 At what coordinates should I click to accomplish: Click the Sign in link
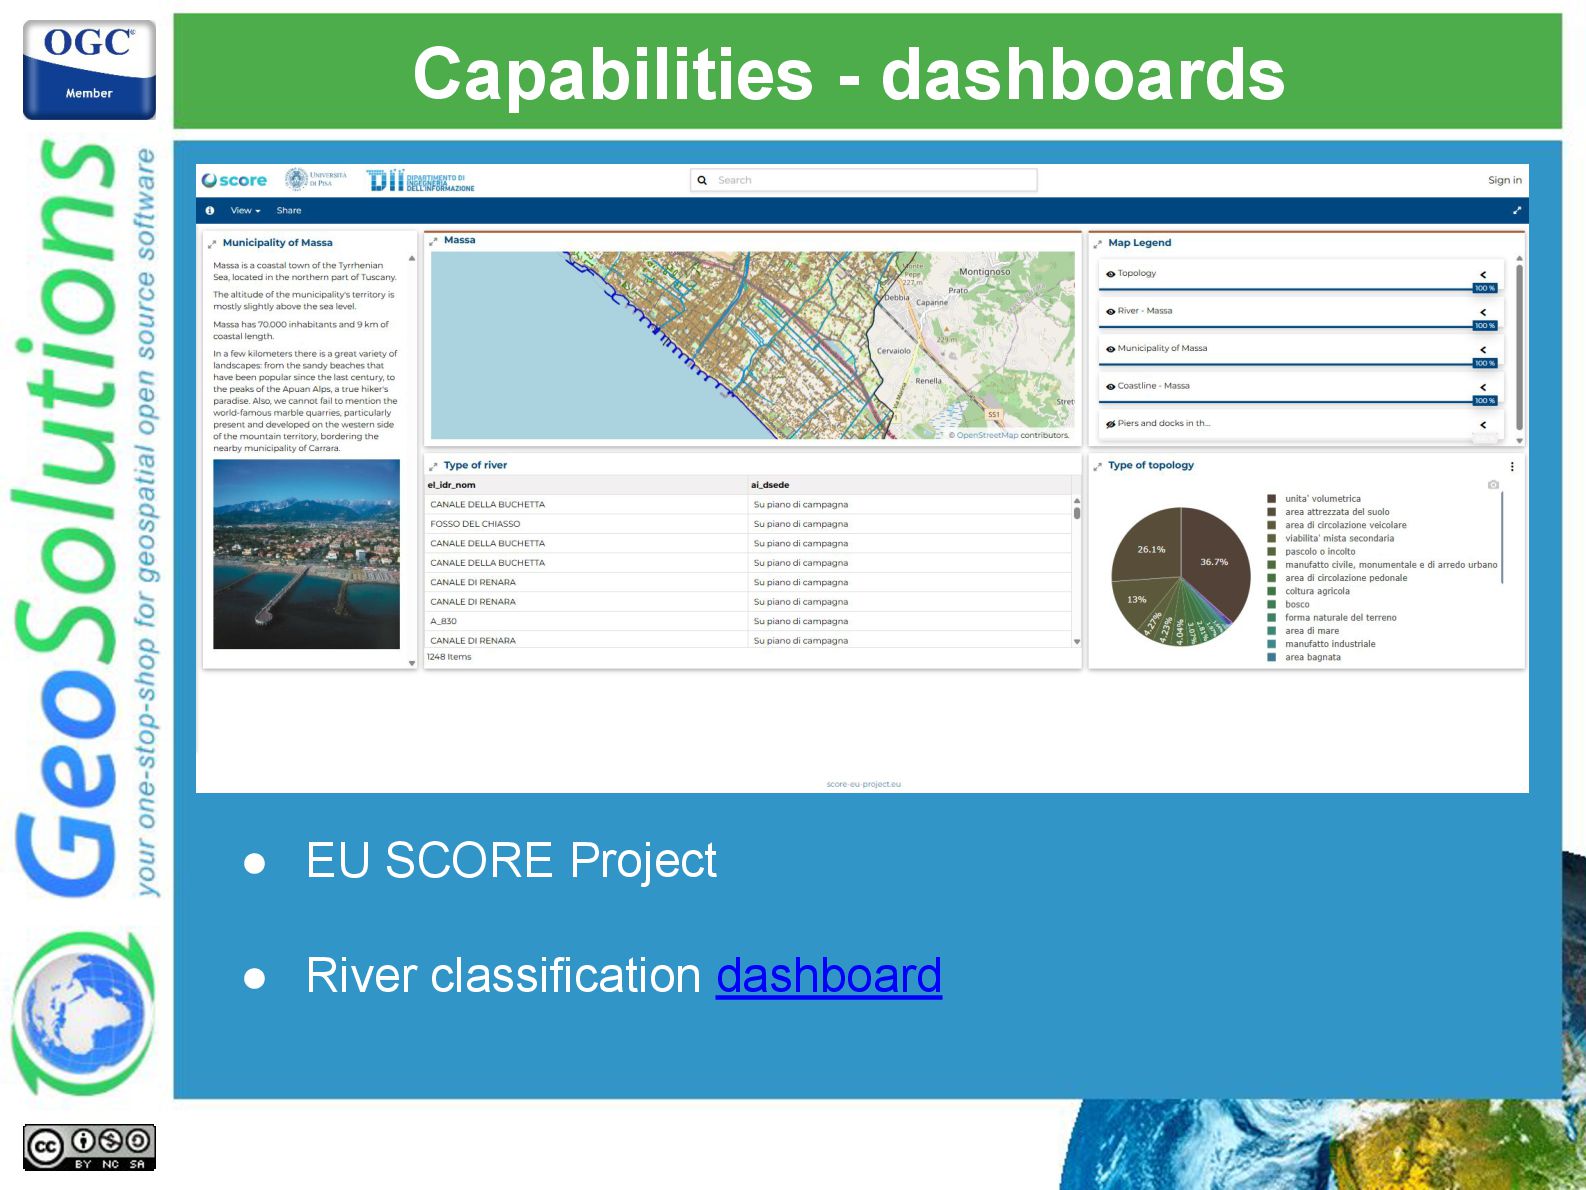click(x=1504, y=180)
